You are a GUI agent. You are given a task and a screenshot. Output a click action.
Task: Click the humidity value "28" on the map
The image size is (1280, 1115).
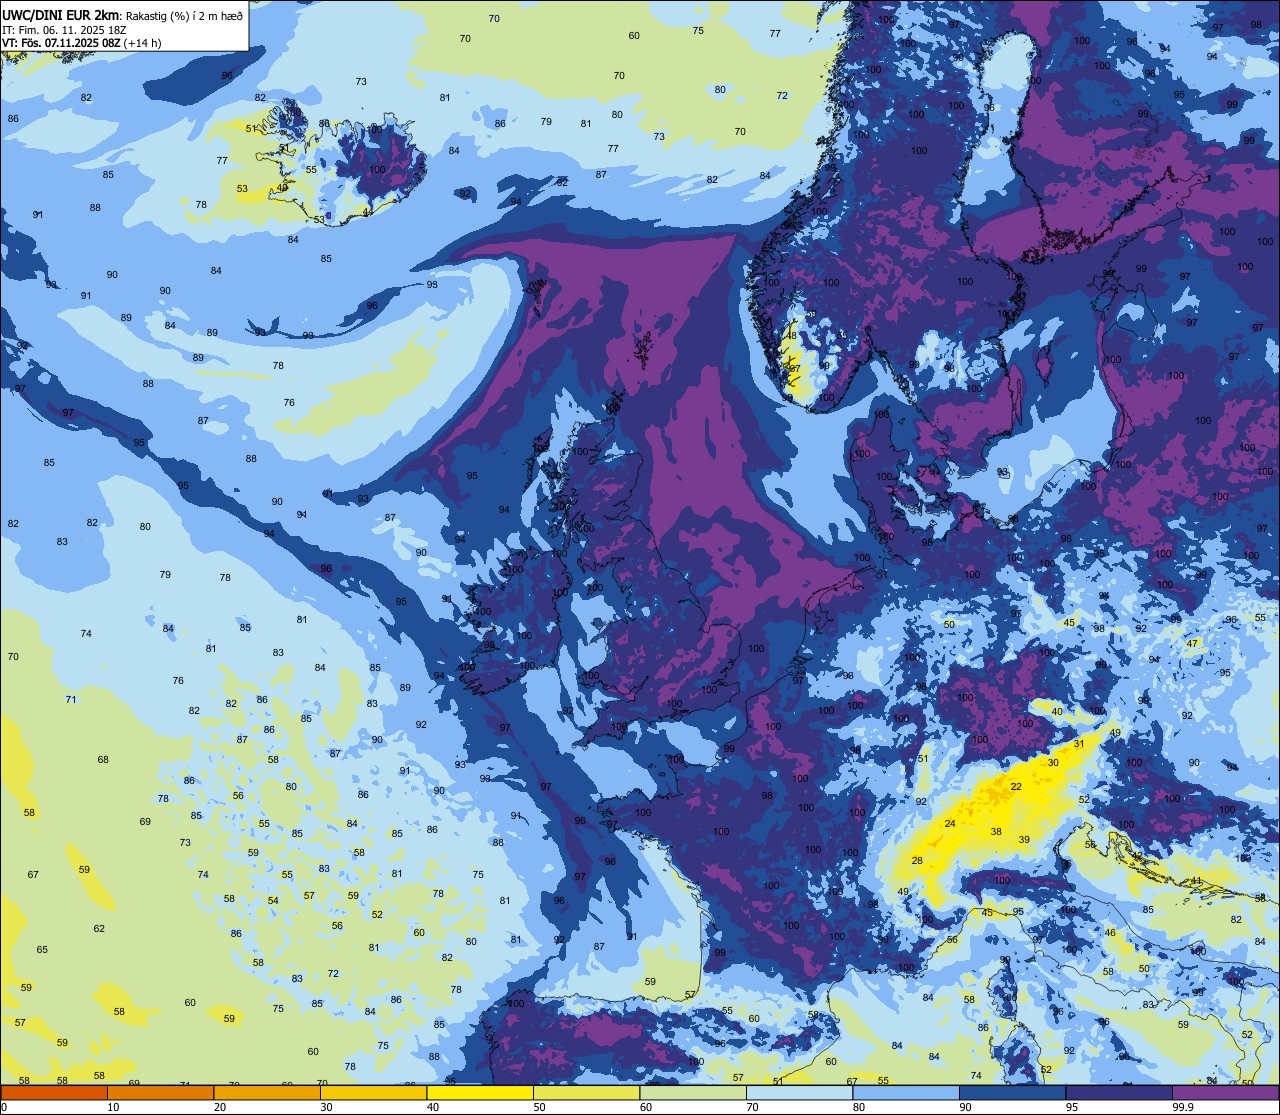(x=917, y=861)
